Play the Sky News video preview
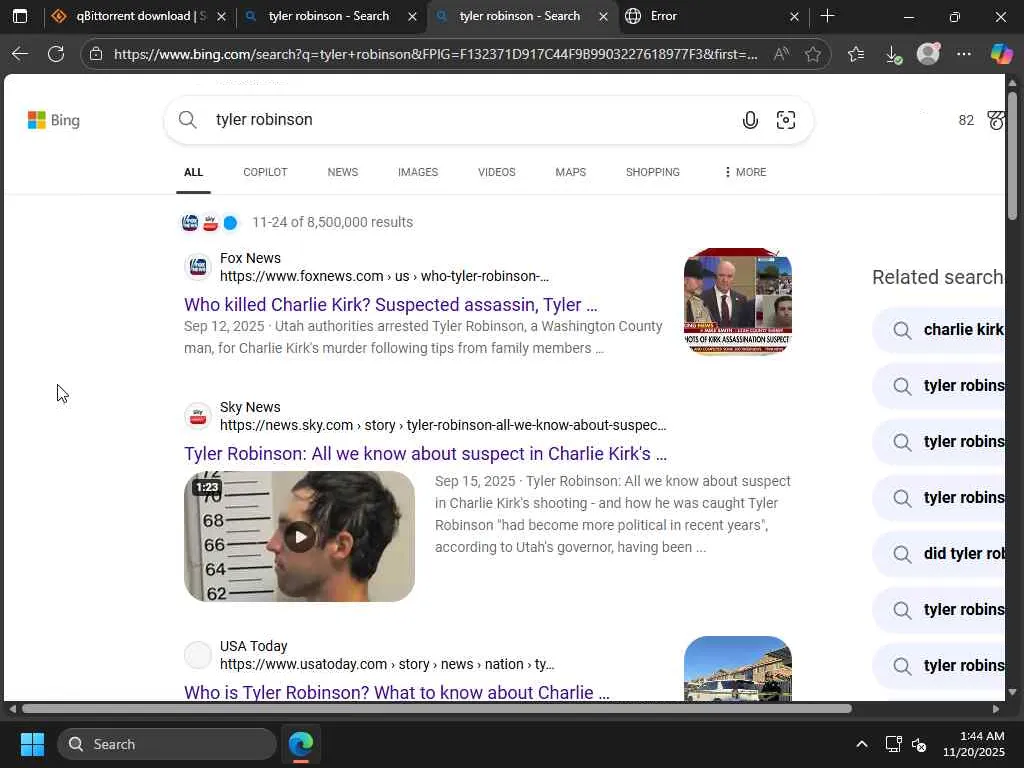1024x768 pixels. click(x=300, y=537)
